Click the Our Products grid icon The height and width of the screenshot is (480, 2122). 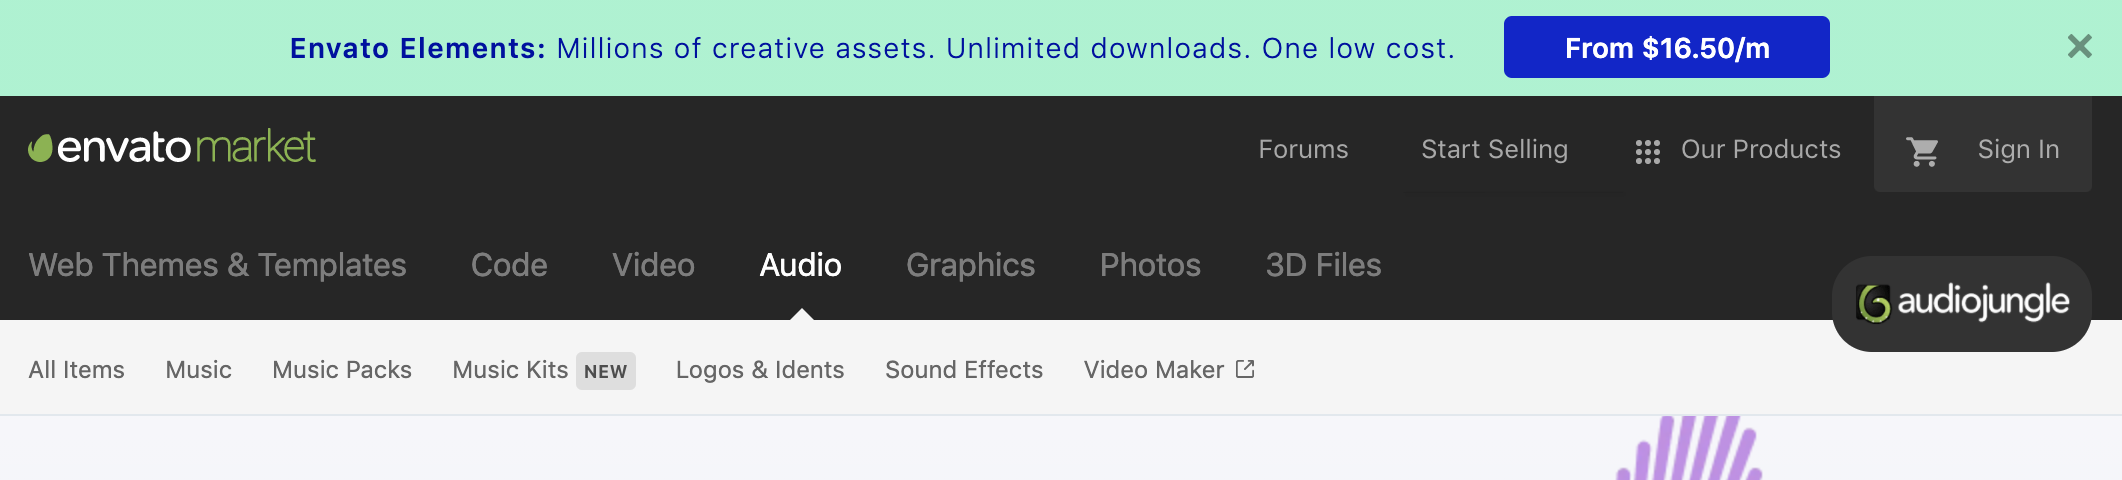(1647, 151)
